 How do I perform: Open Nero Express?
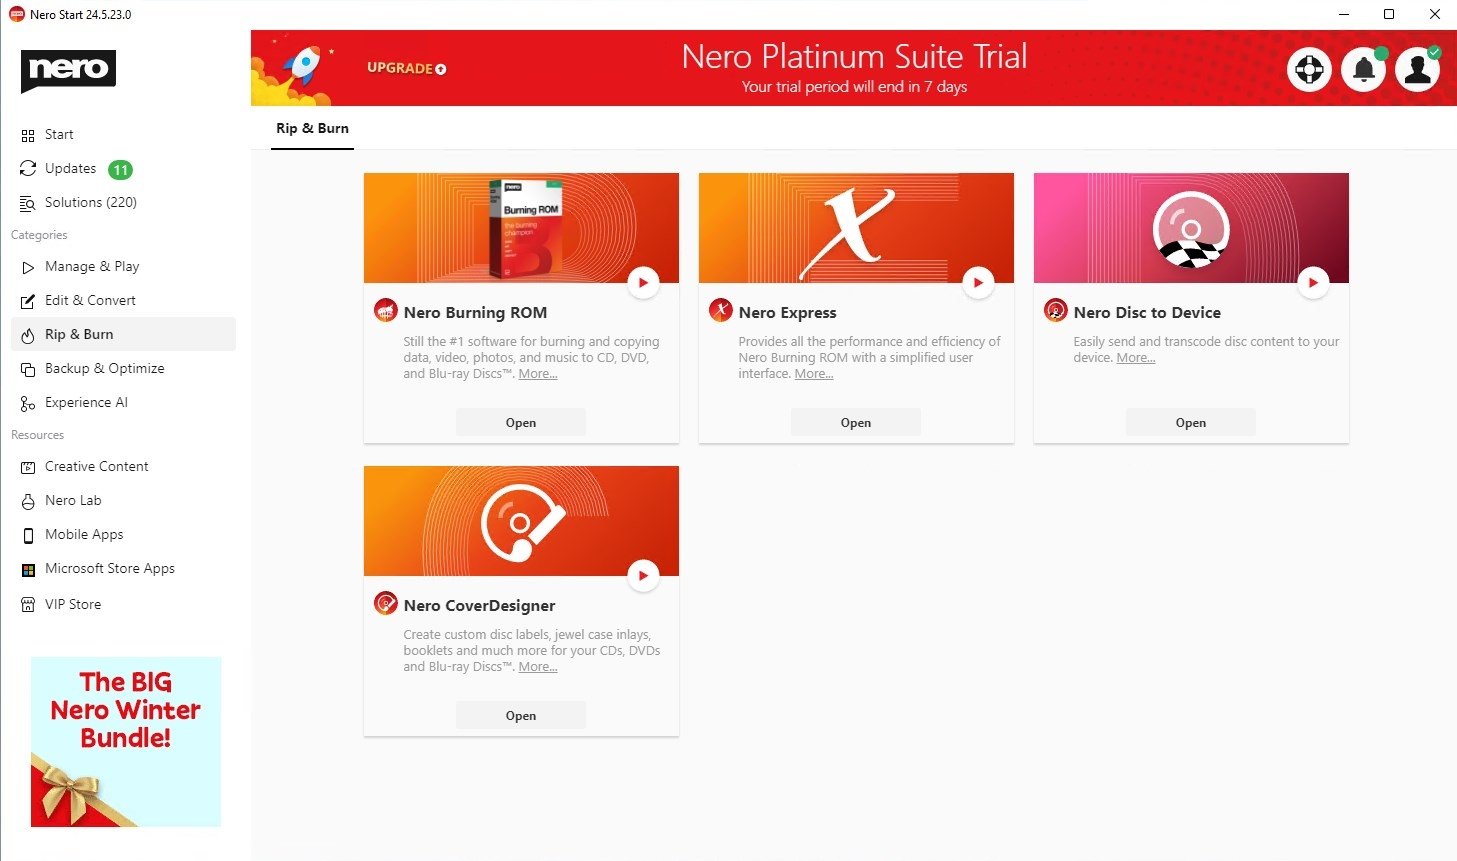point(856,423)
